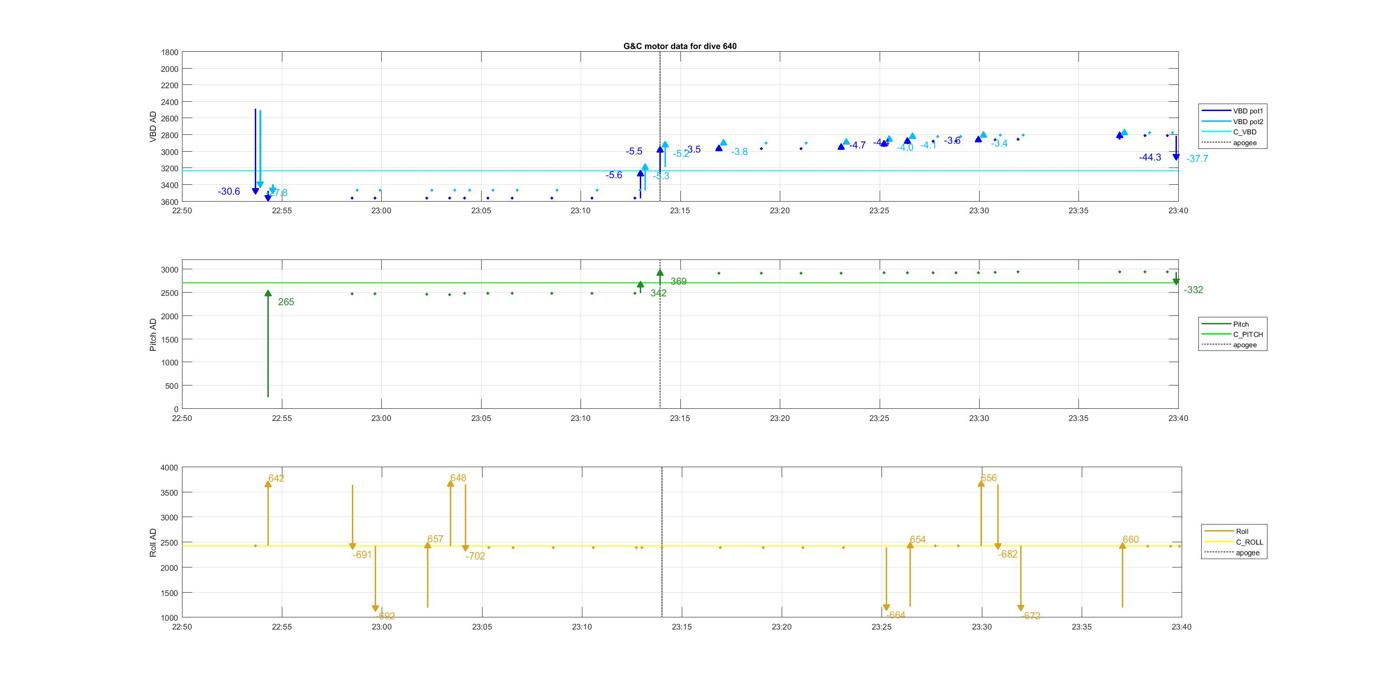
Task: Click the 2600 tick on VBD axis
Action: coord(170,119)
